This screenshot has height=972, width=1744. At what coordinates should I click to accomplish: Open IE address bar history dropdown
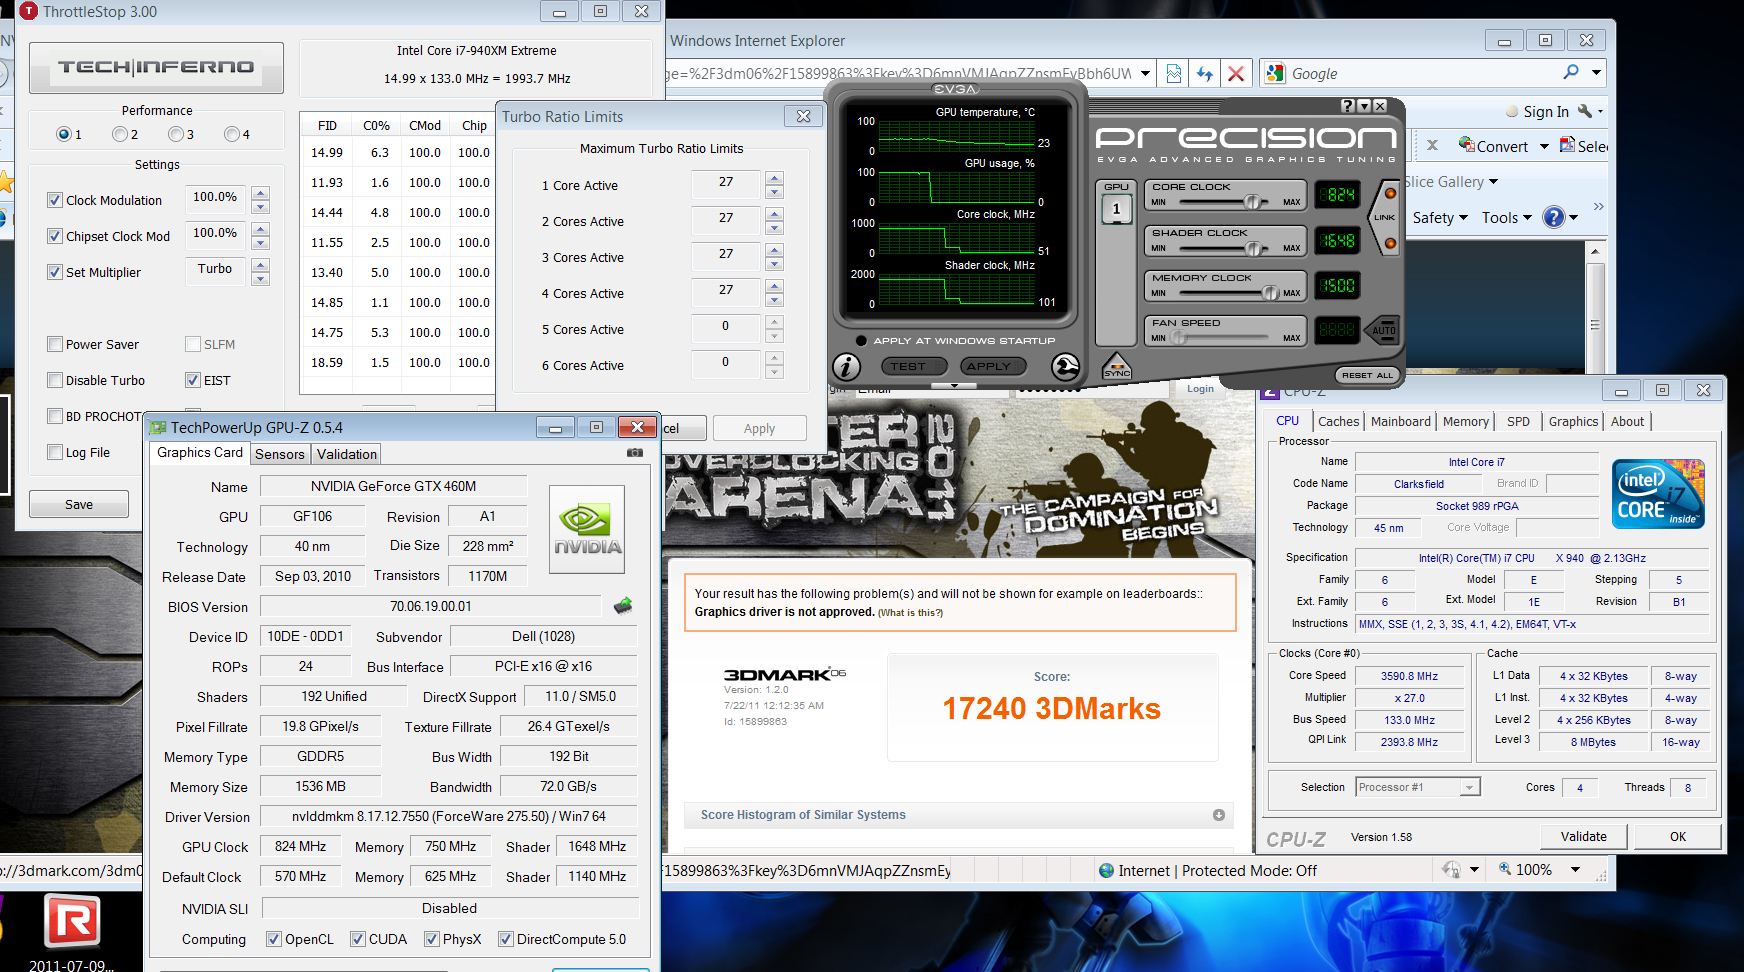pyautogui.click(x=1145, y=73)
